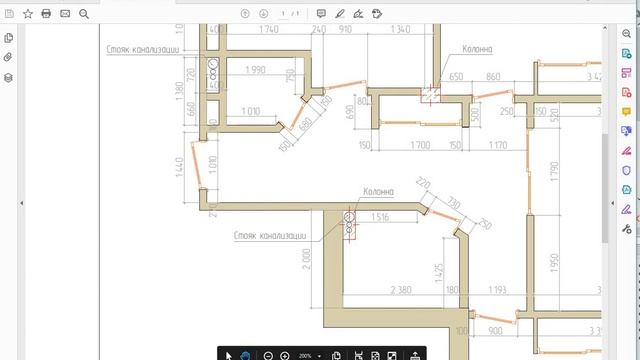Open Fill and Sign purple pen tool
640x360 pixels.
[x=627, y=209]
